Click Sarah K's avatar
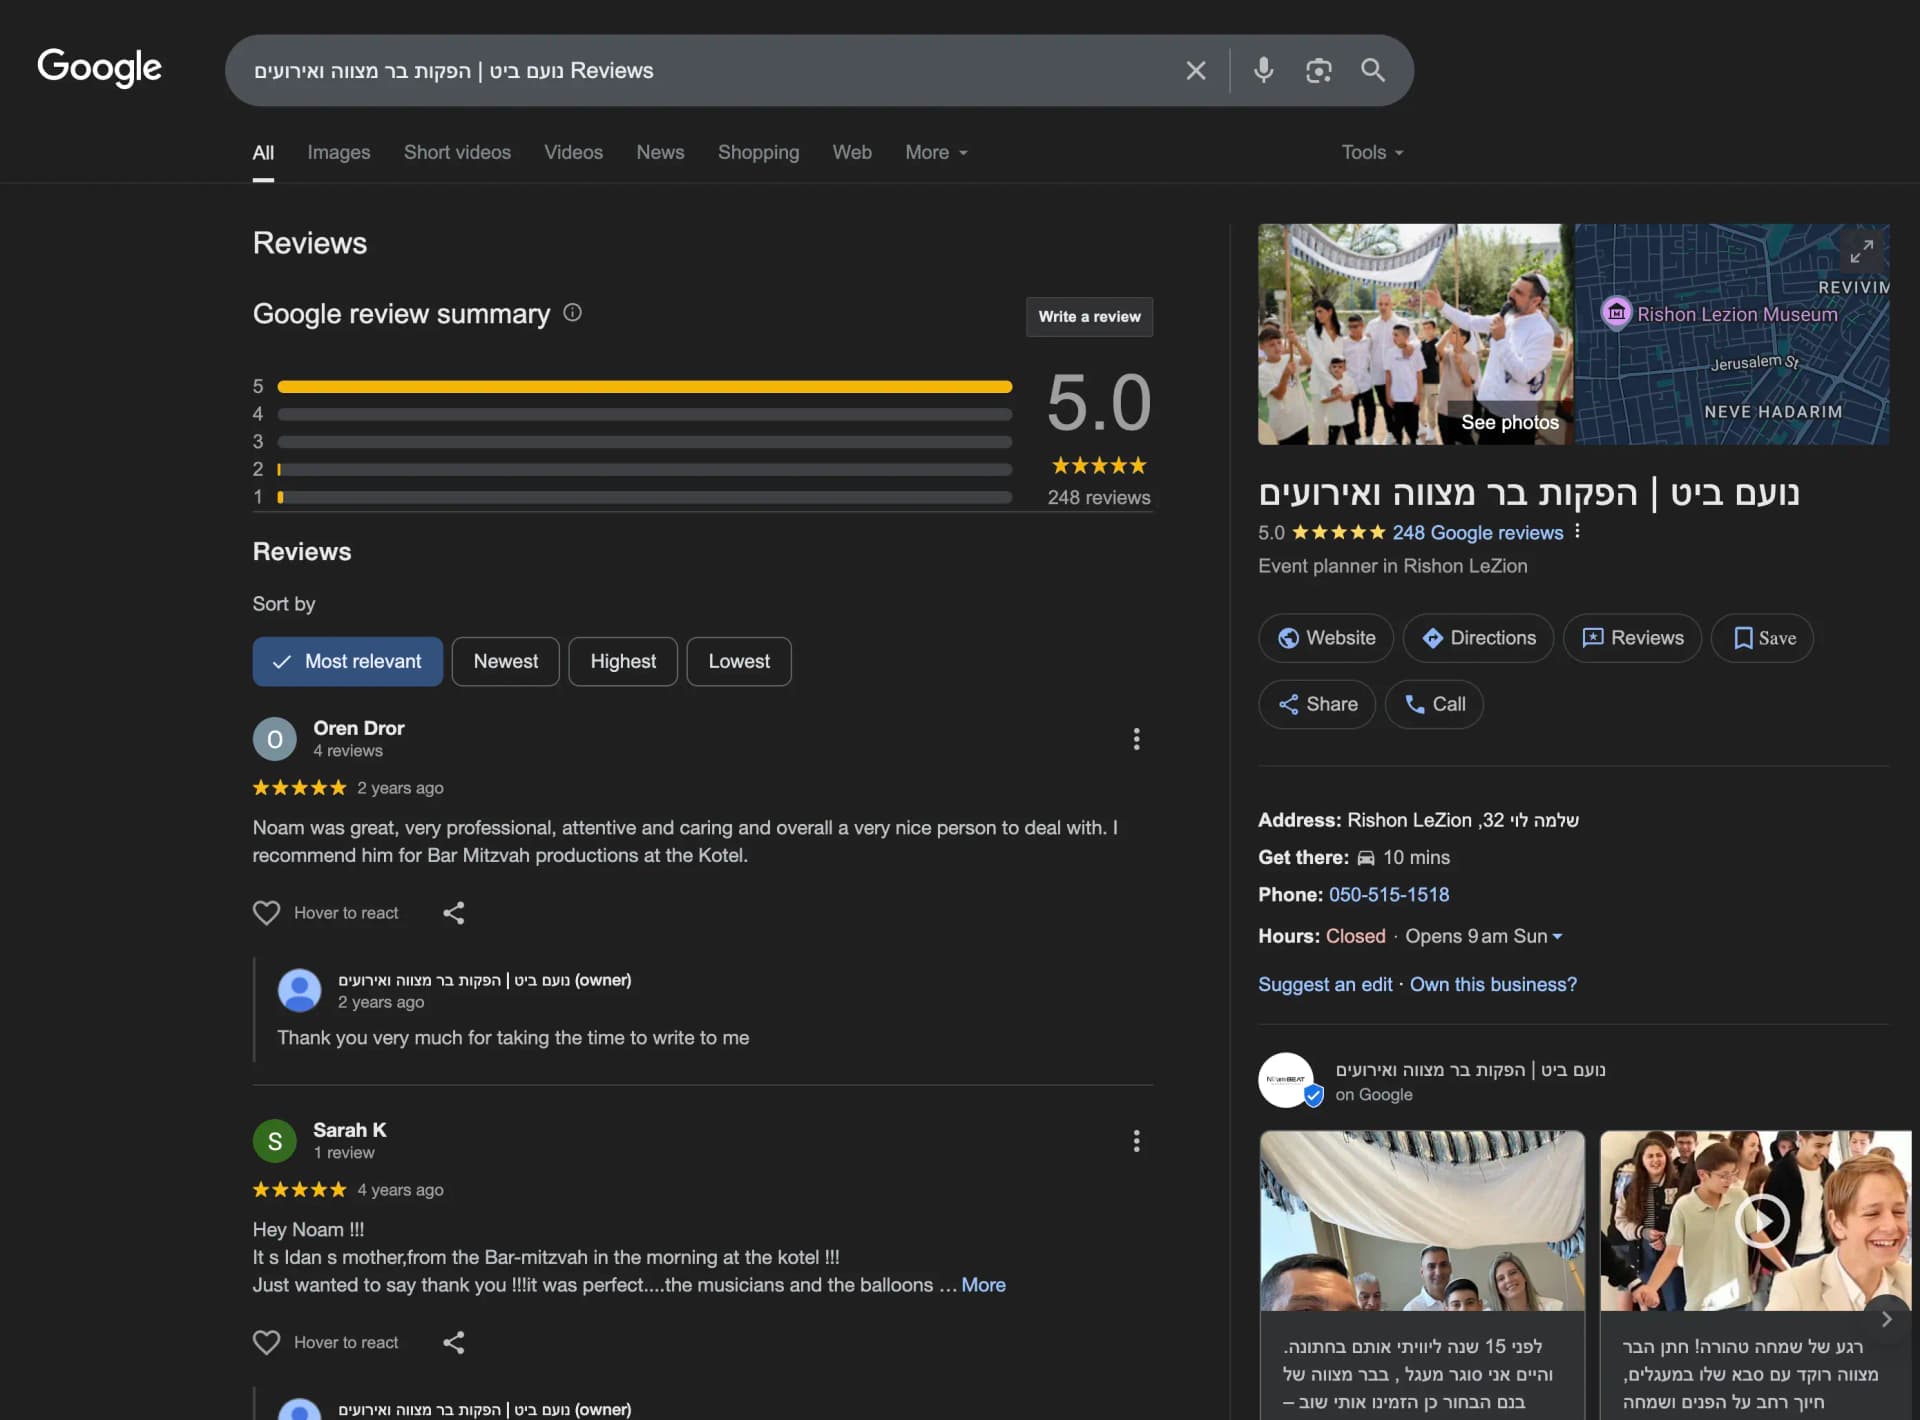Screen dimensions: 1920x1420 [x=275, y=1141]
